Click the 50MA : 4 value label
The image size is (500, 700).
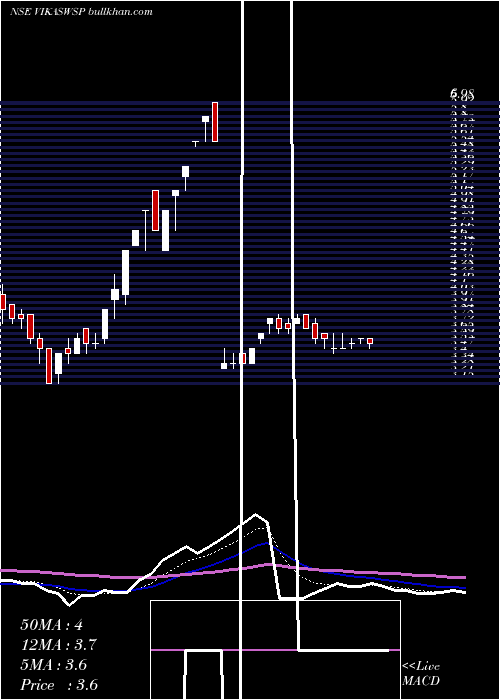(52, 625)
